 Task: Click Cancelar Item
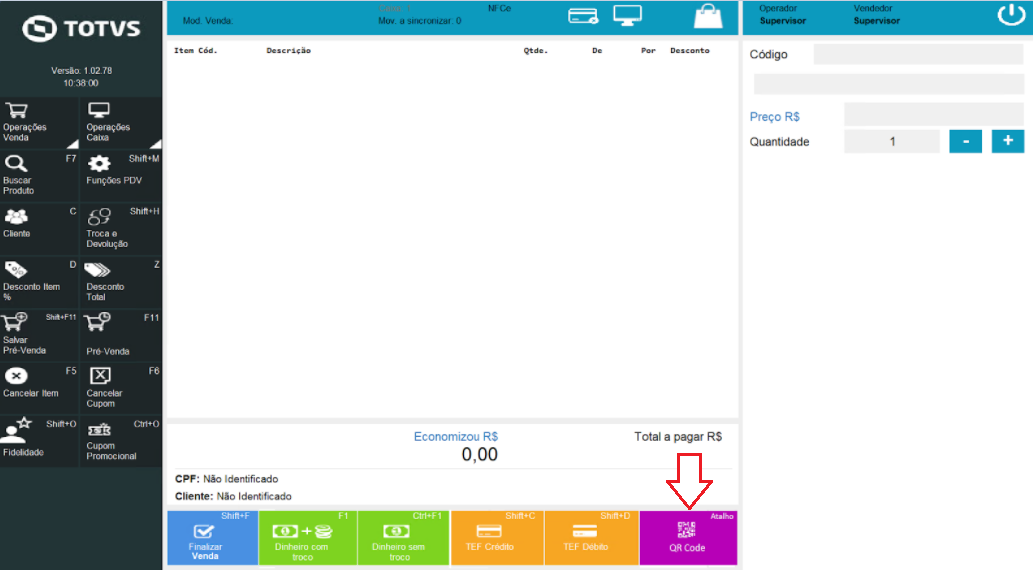pyautogui.click(x=40, y=388)
